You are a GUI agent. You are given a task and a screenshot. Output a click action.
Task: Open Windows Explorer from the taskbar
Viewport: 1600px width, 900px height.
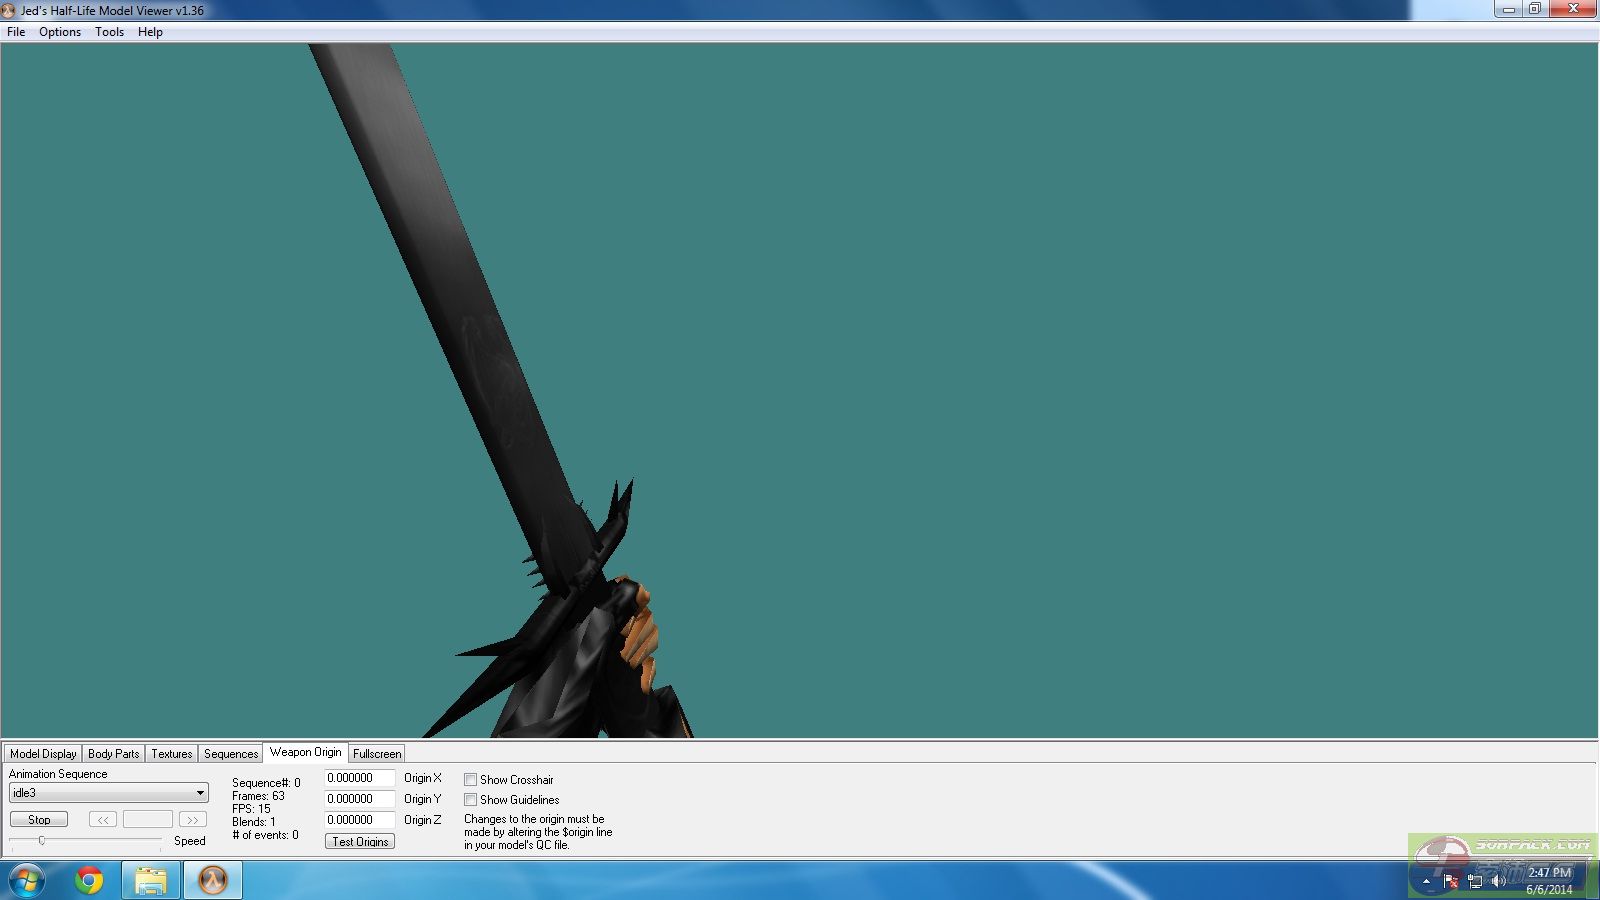point(151,880)
